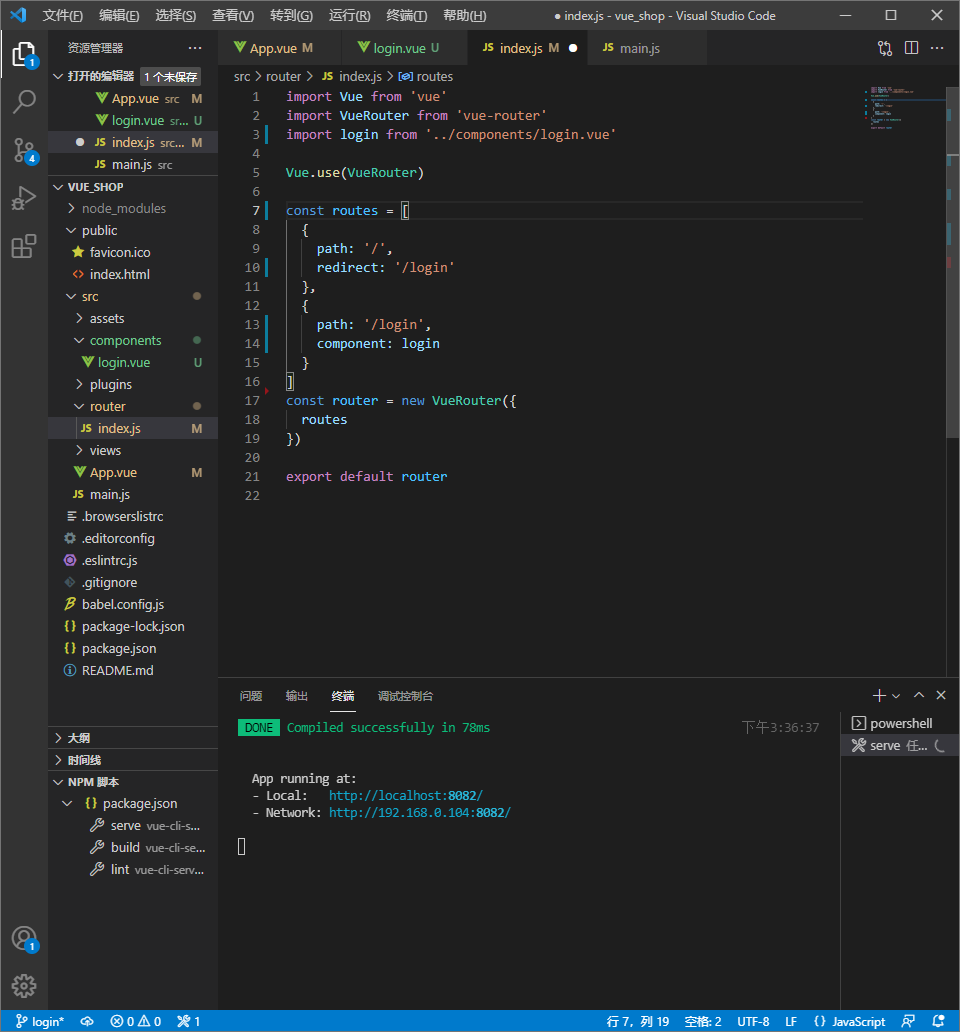
Task: Open the View (查看) menu
Action: 233,15
